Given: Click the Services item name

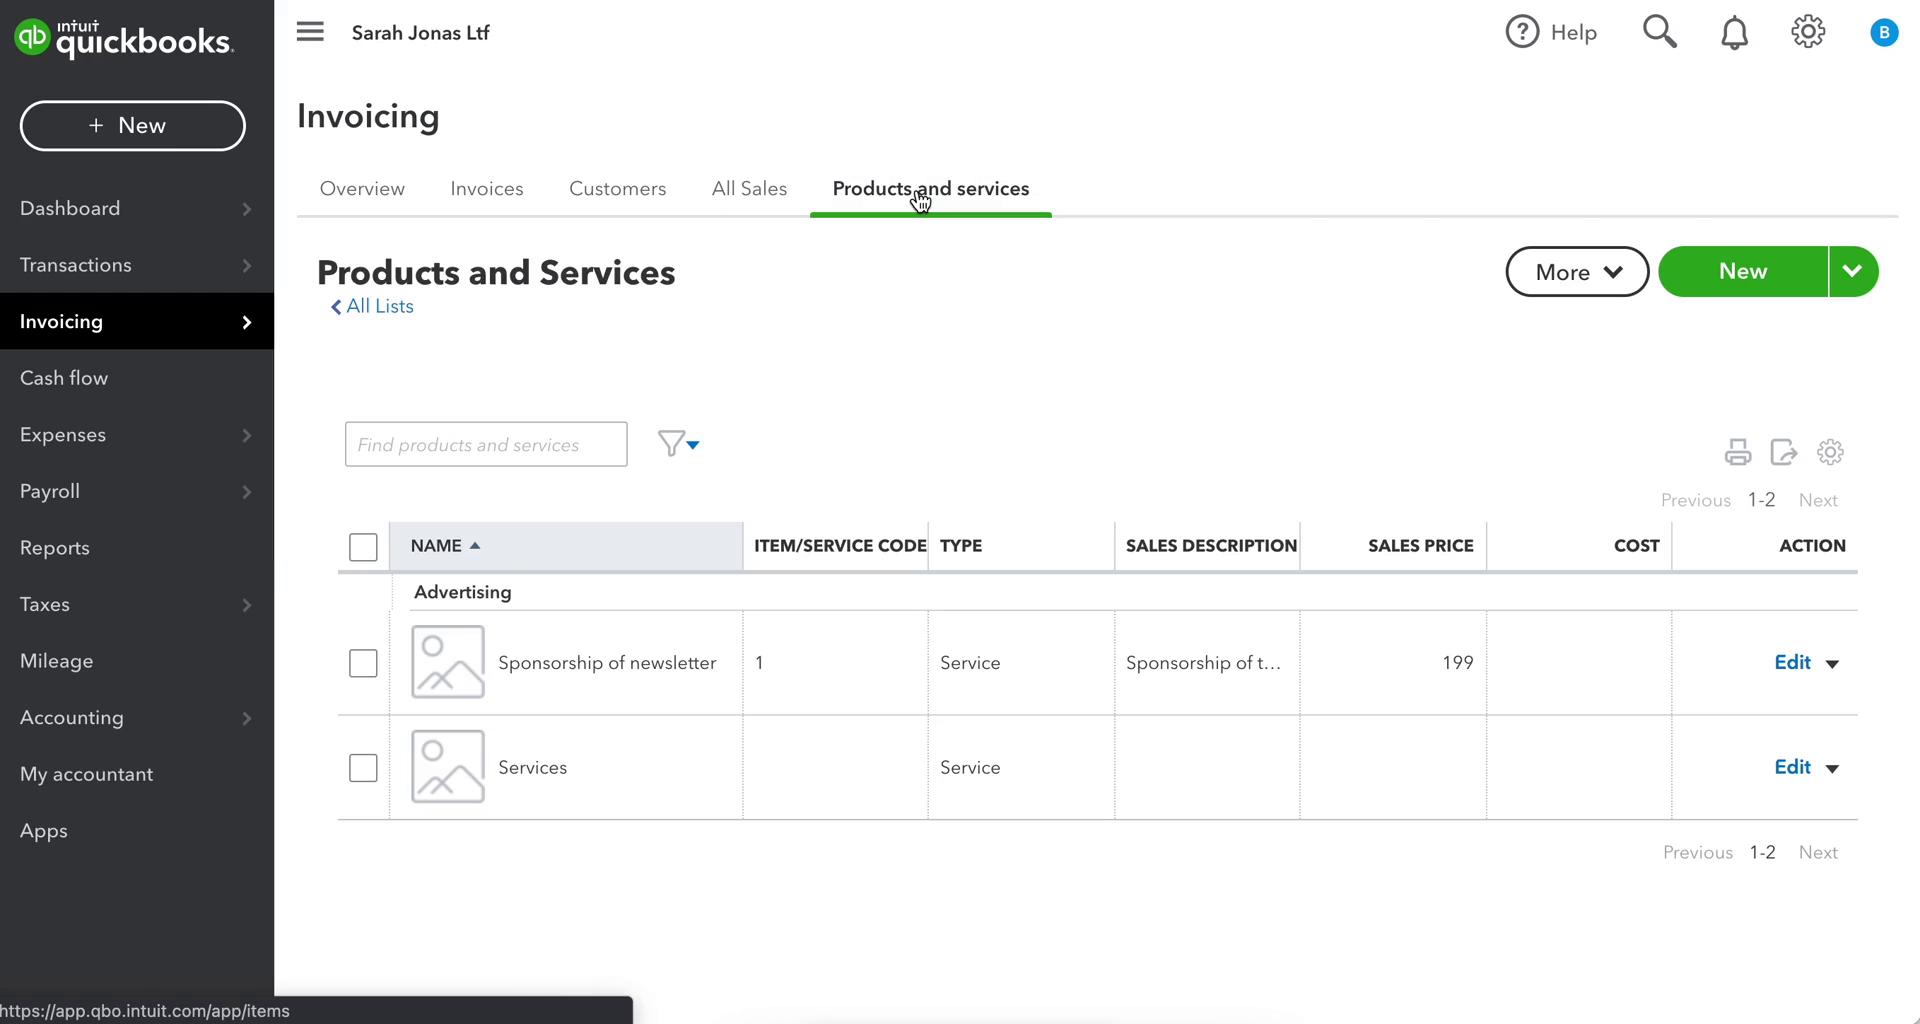Looking at the screenshot, I should click(x=532, y=768).
